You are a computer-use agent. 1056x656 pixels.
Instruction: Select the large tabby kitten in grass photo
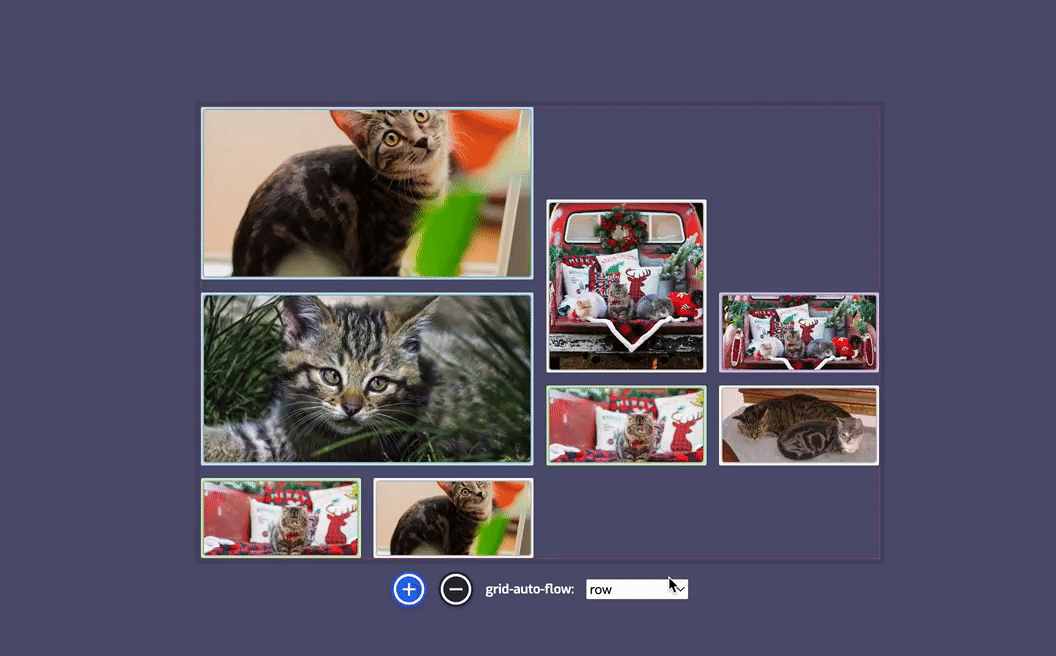tap(367, 379)
